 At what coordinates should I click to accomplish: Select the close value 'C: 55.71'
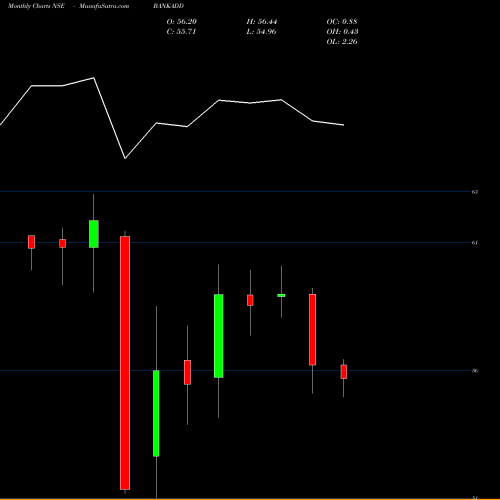coord(181,32)
